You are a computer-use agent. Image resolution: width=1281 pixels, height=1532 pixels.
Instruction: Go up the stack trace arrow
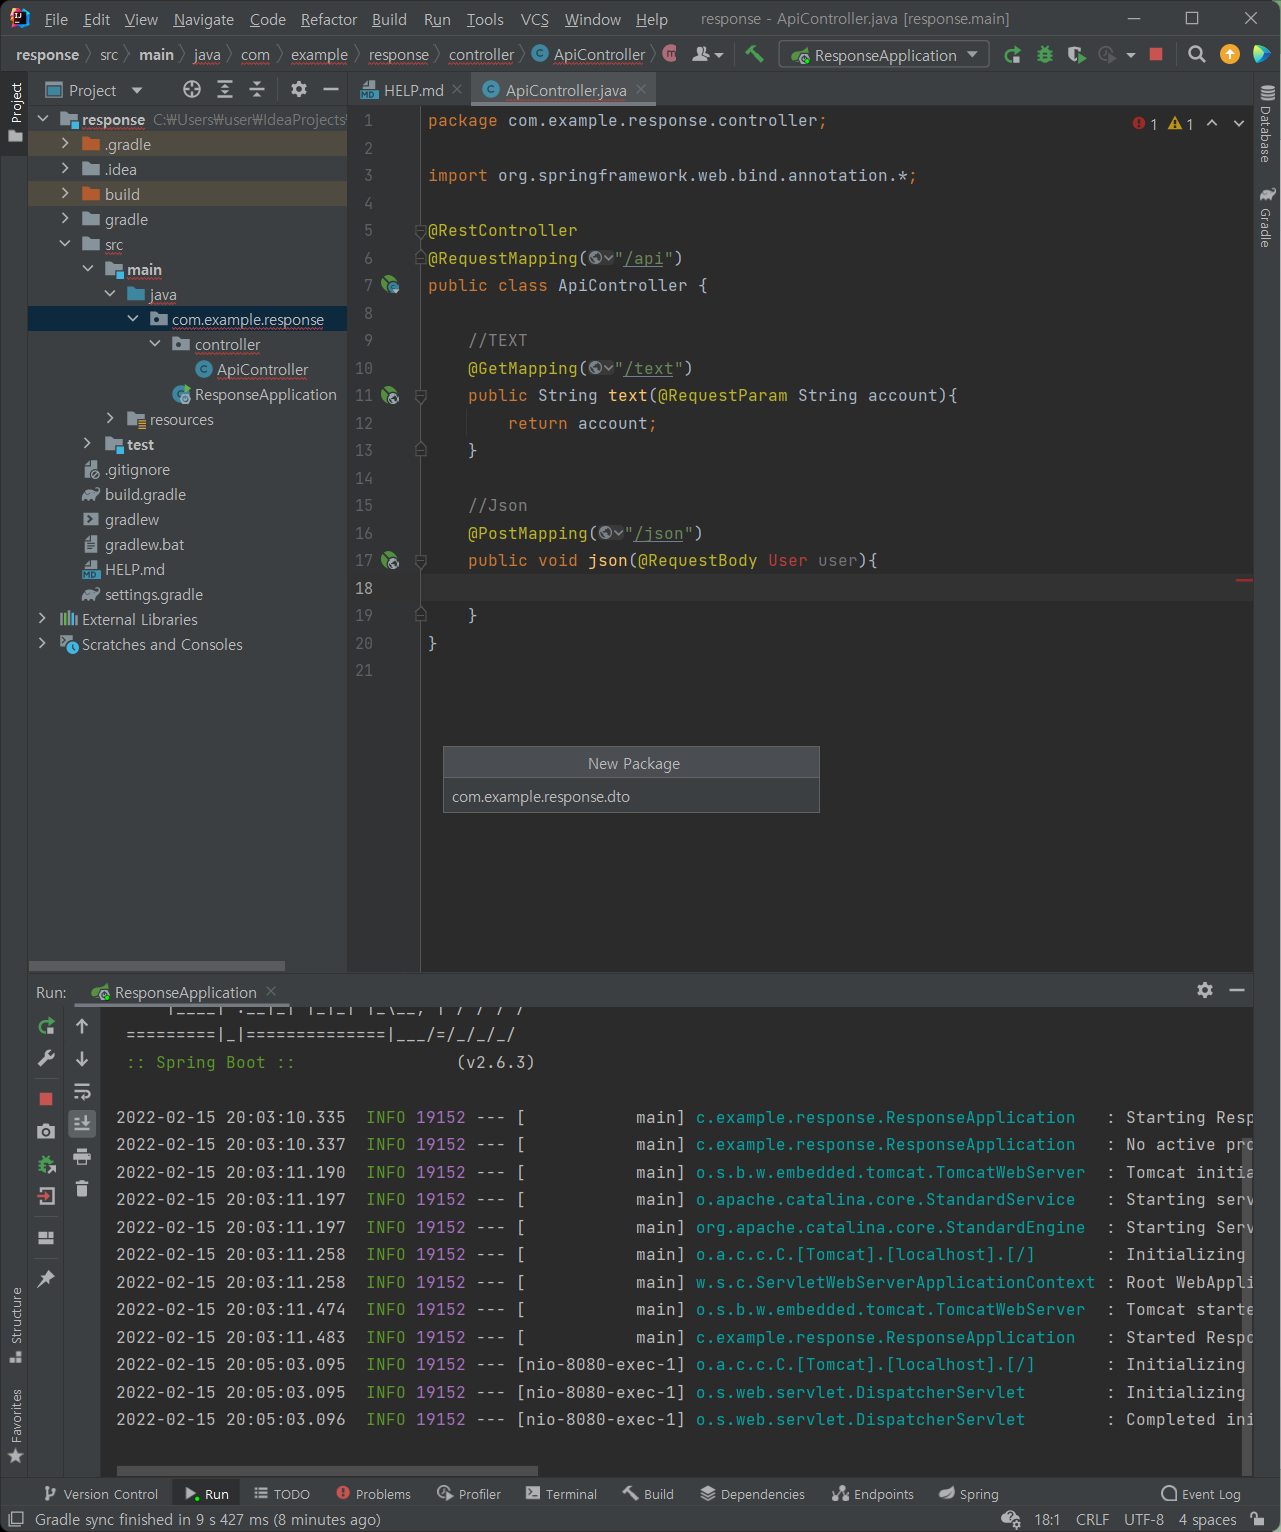(82, 1026)
